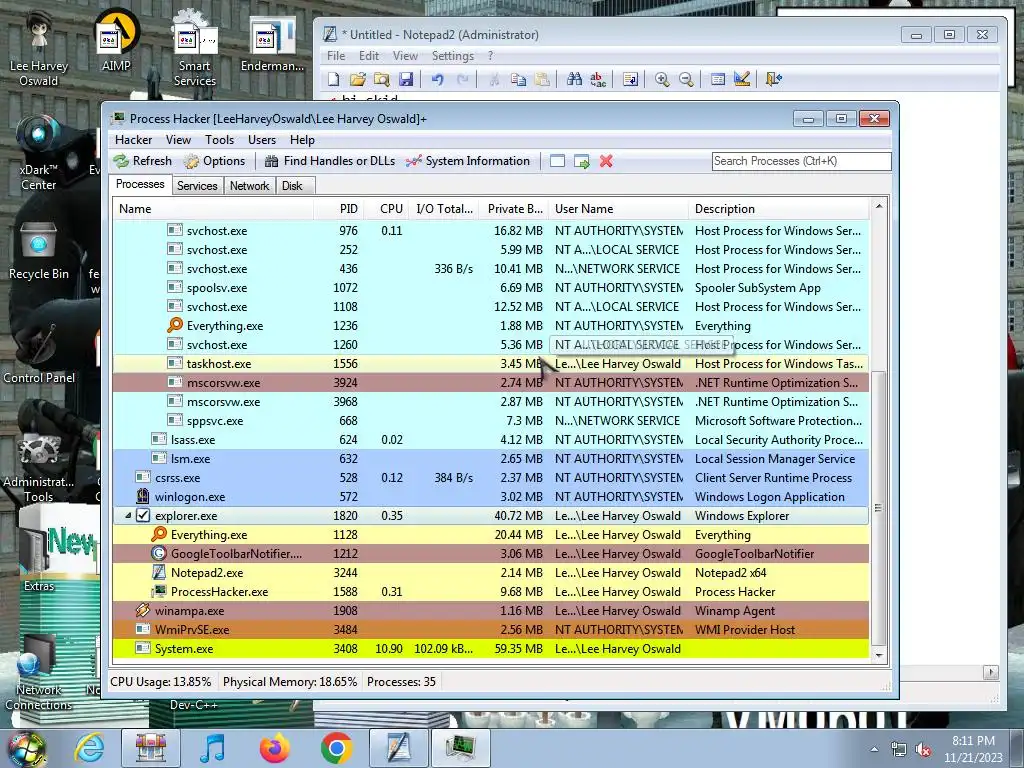Sort by the User Name column header

click(618, 209)
